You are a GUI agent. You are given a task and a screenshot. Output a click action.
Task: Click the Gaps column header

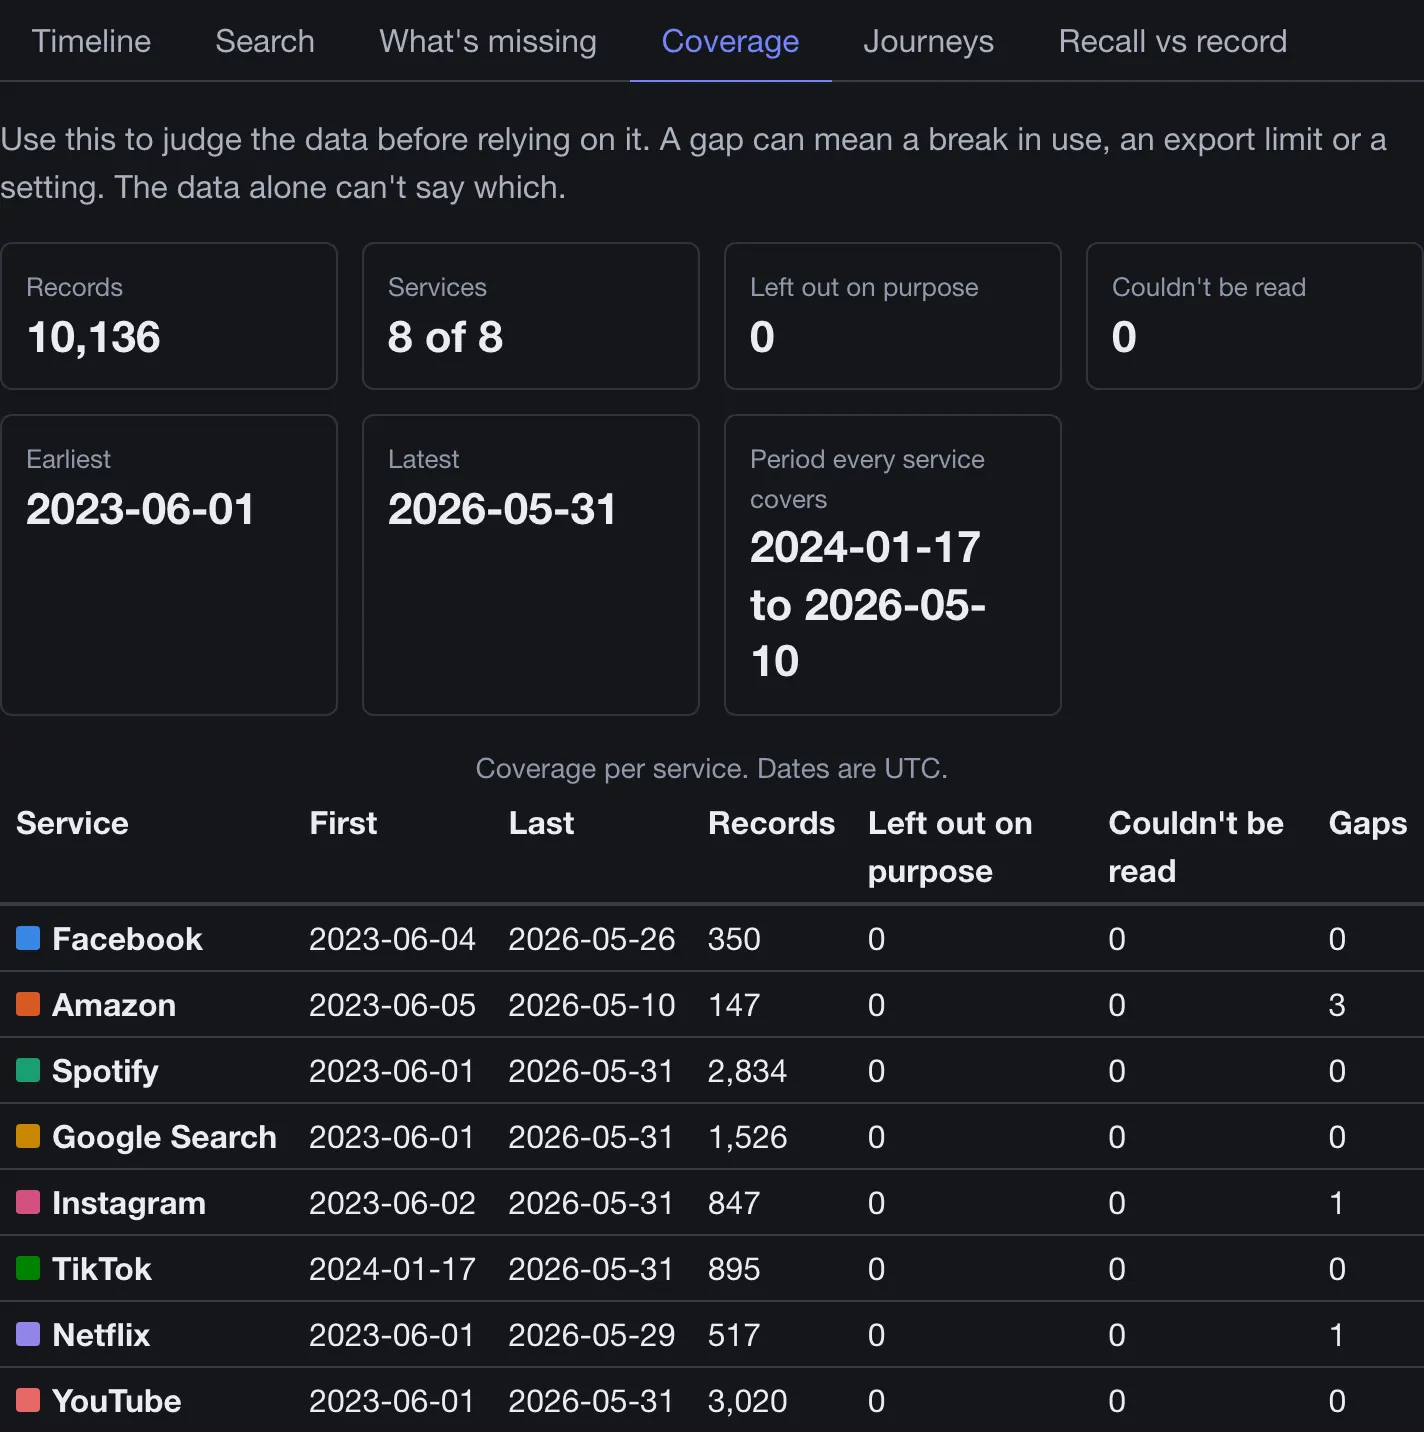(x=1367, y=823)
